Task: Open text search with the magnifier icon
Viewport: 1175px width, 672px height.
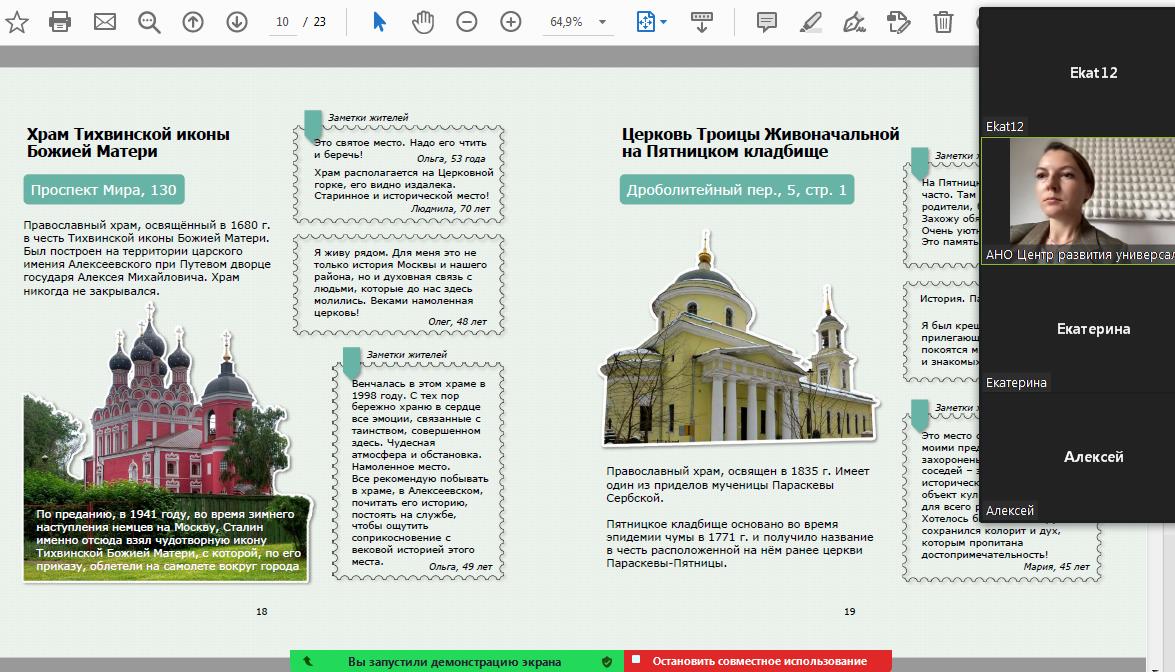Action: pos(149,22)
